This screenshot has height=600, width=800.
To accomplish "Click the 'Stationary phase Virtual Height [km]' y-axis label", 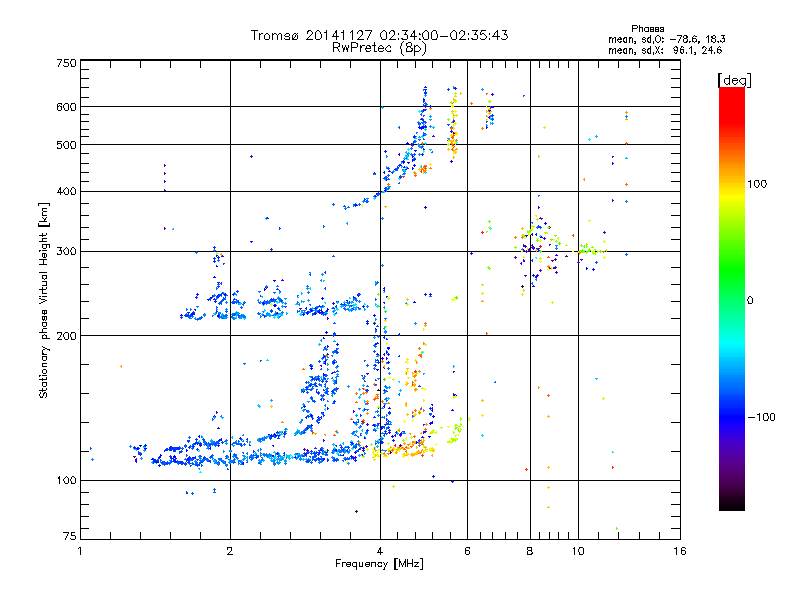I will pyautogui.click(x=44, y=300).
